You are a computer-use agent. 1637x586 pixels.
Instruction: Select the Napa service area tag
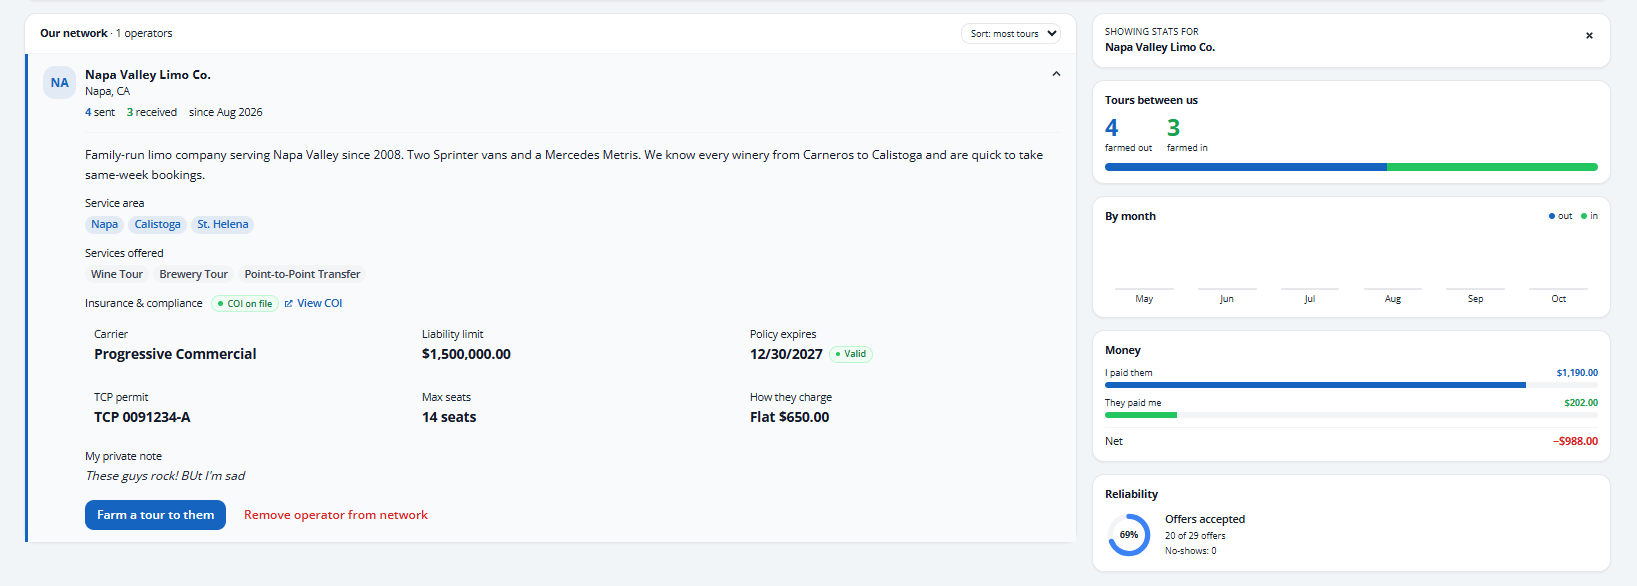104,225
